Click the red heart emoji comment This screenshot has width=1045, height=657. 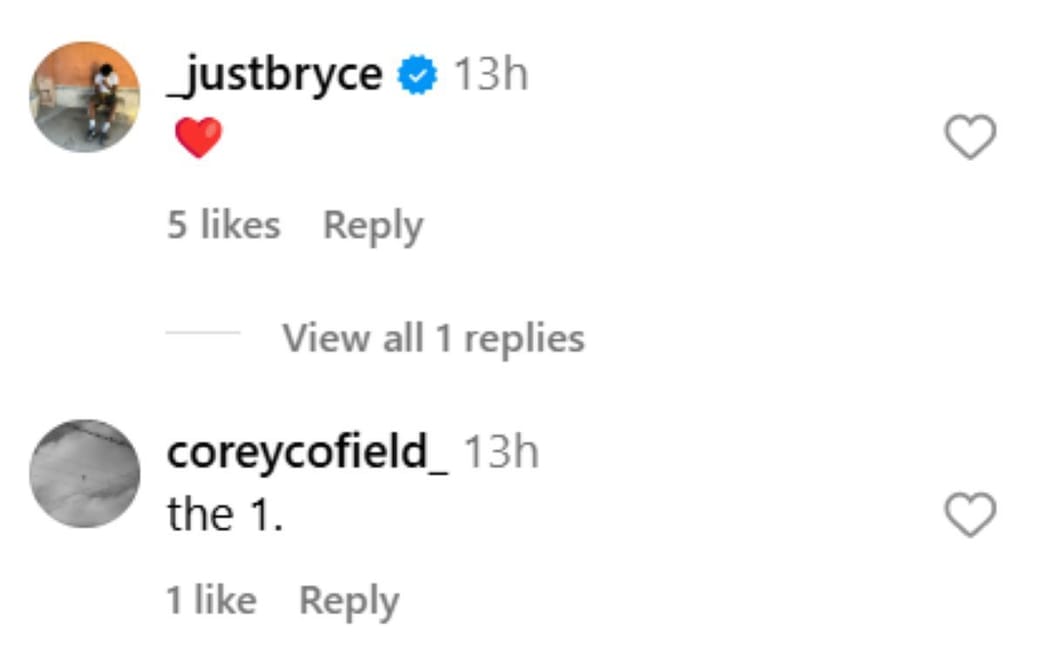[198, 138]
